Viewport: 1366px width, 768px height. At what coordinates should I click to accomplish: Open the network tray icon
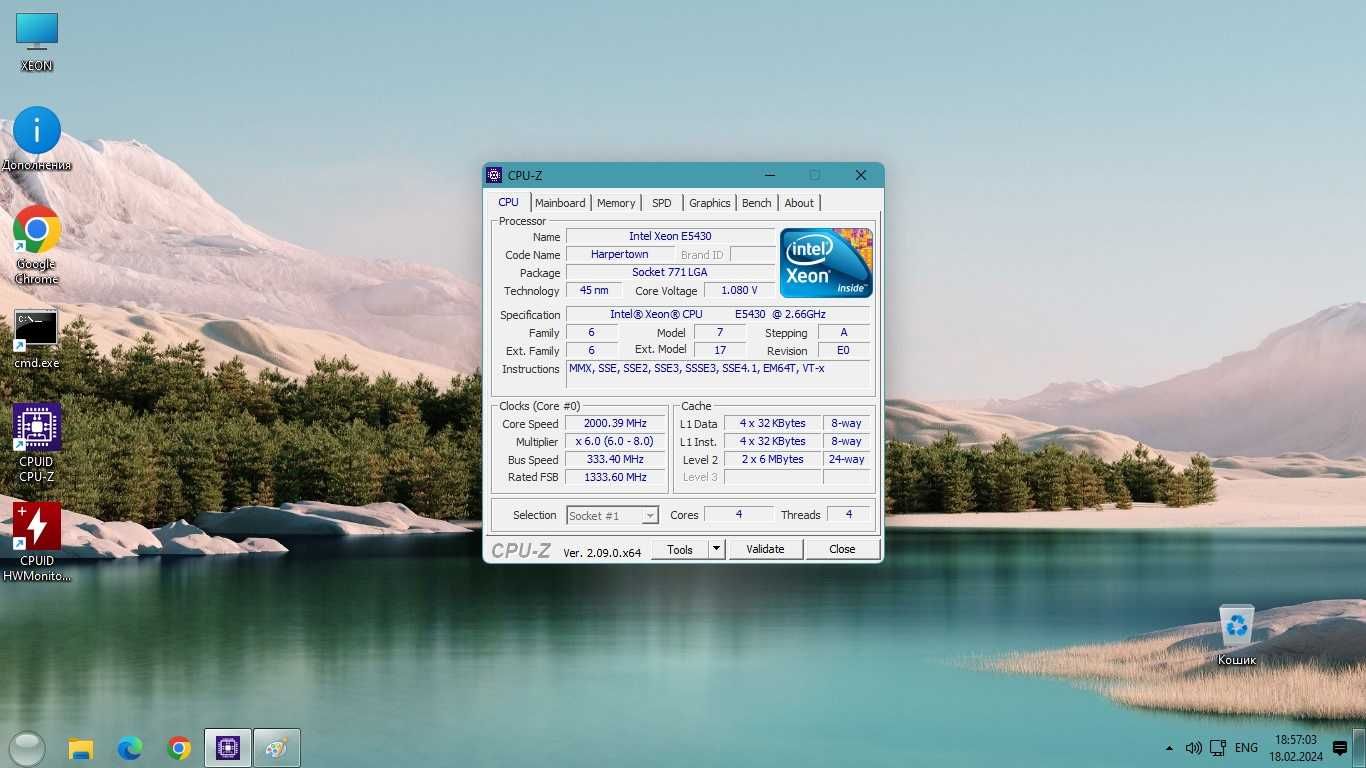click(1218, 748)
